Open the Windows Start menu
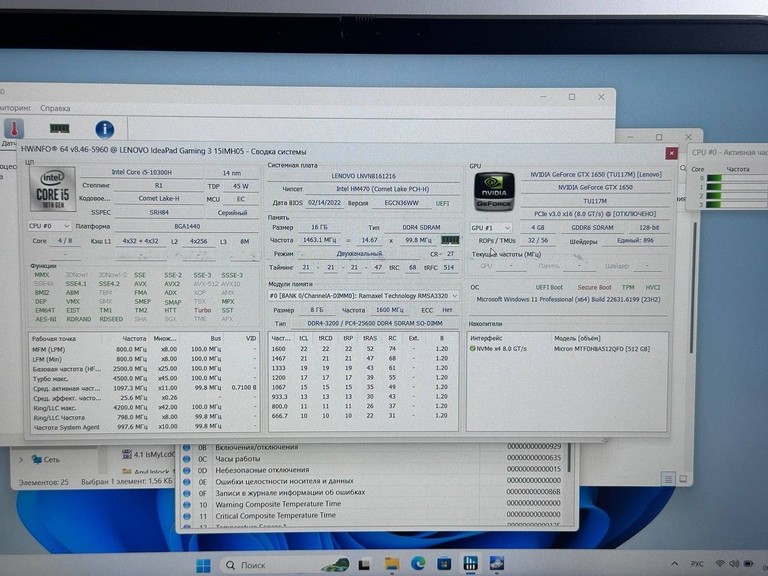This screenshot has width=768, height=576. [203, 565]
